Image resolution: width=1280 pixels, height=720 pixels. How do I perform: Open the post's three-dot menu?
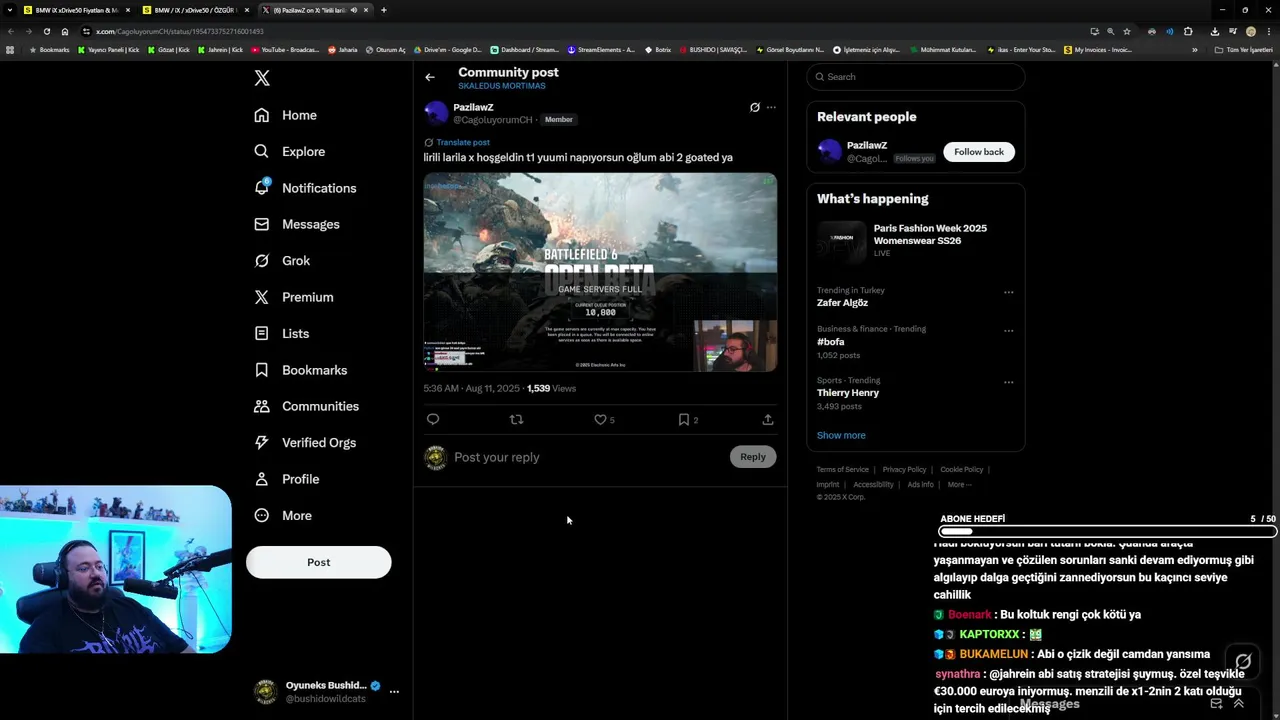tap(771, 107)
